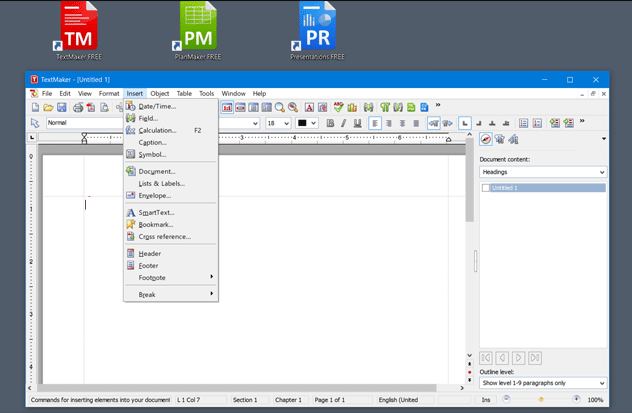Click the bar chart icon in toolbar
The width and height of the screenshot is (632, 413).
tap(352, 107)
